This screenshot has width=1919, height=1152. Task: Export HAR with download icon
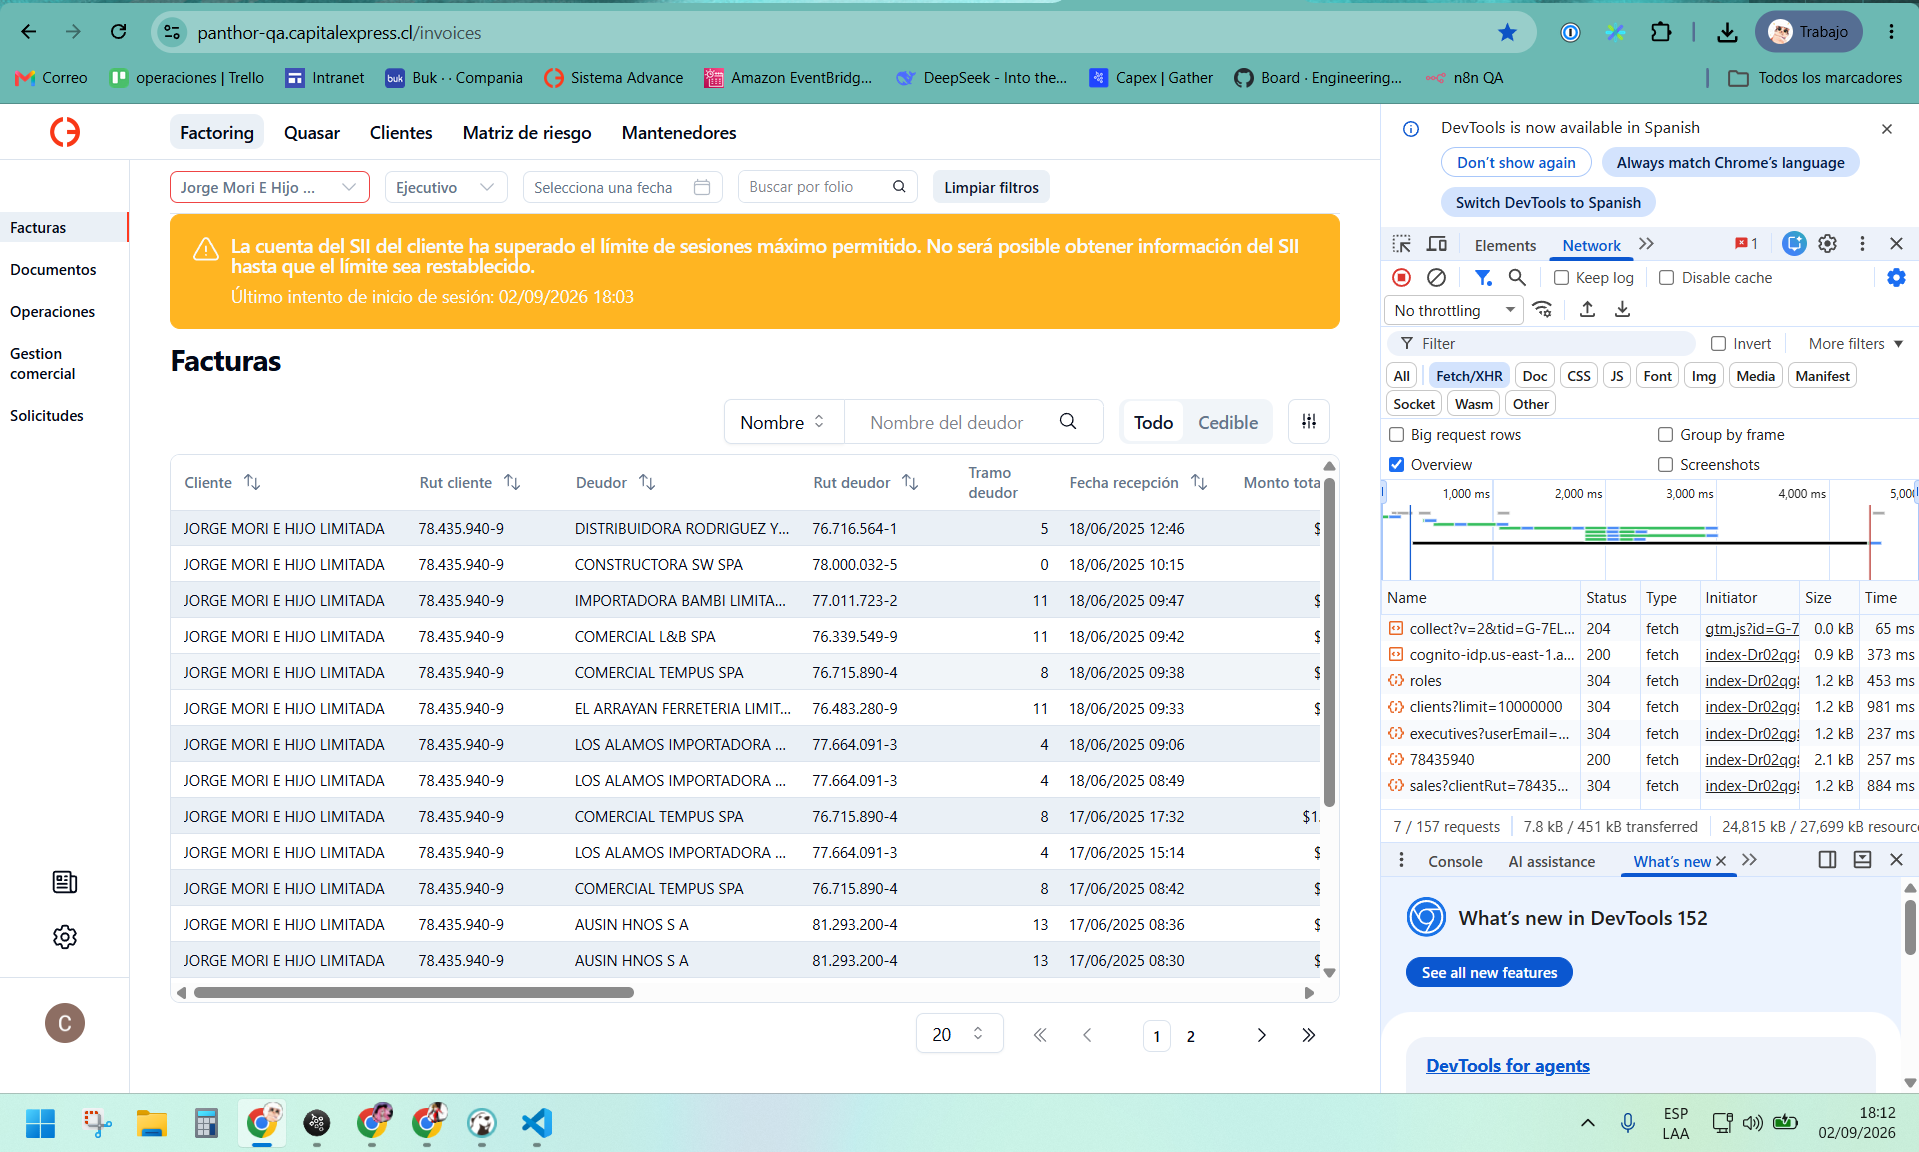(1622, 310)
